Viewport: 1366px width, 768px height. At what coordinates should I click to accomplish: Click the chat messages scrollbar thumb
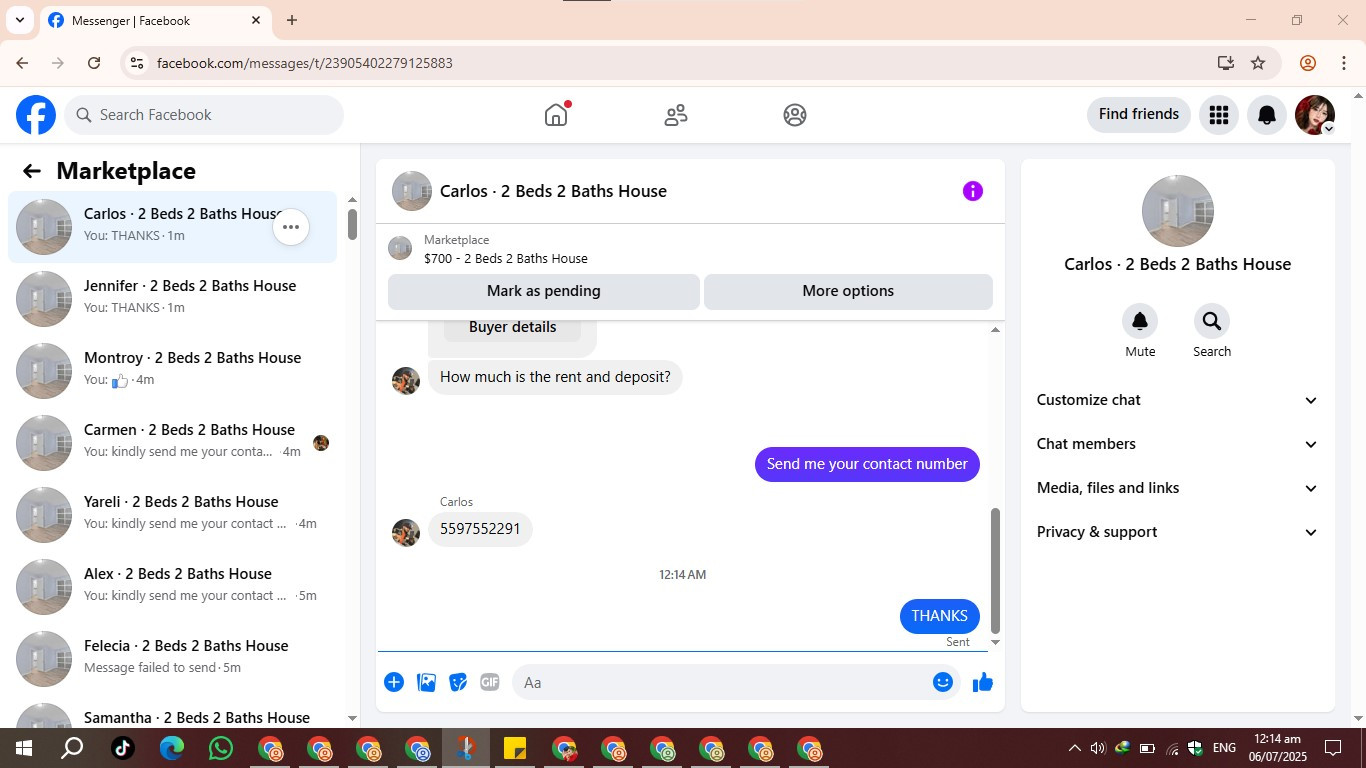click(995, 570)
